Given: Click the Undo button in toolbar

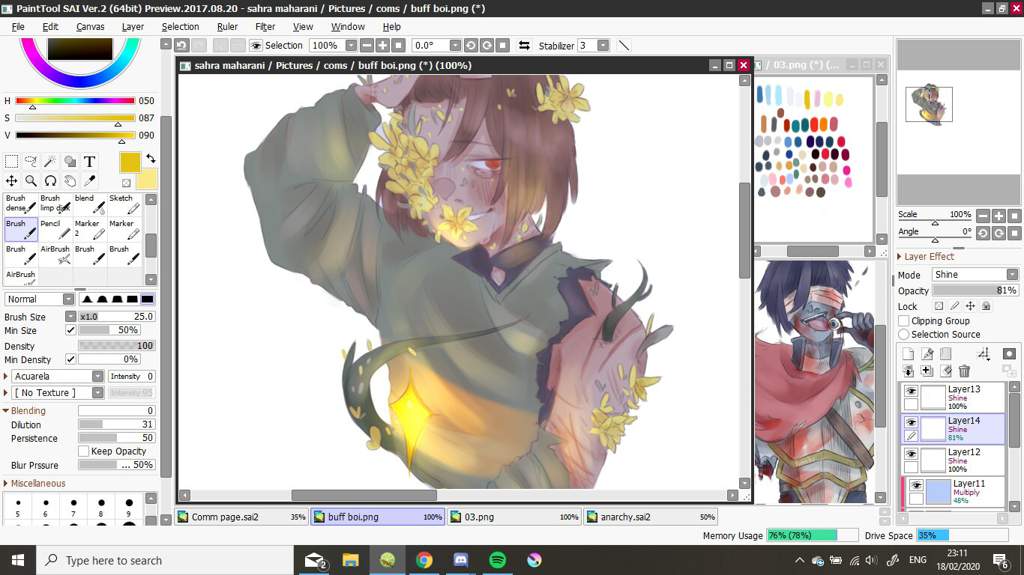Looking at the screenshot, I should (x=182, y=45).
